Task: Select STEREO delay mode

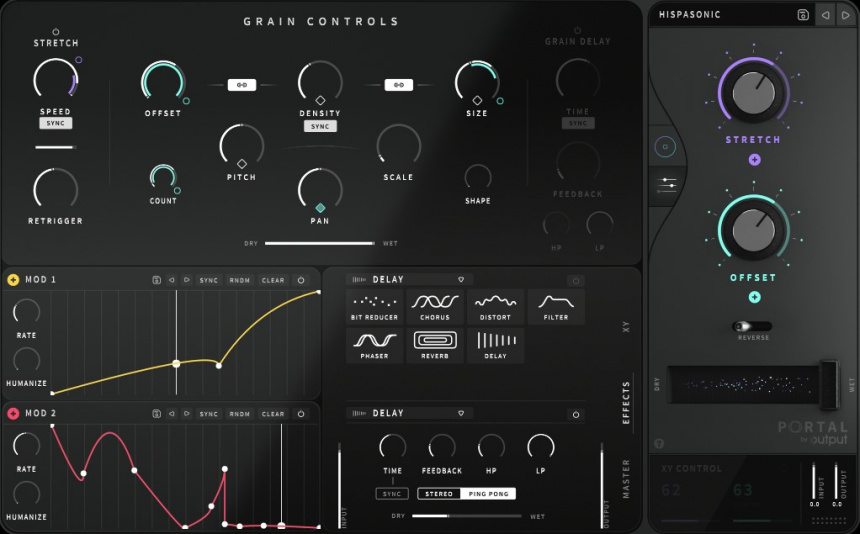Action: (439, 494)
